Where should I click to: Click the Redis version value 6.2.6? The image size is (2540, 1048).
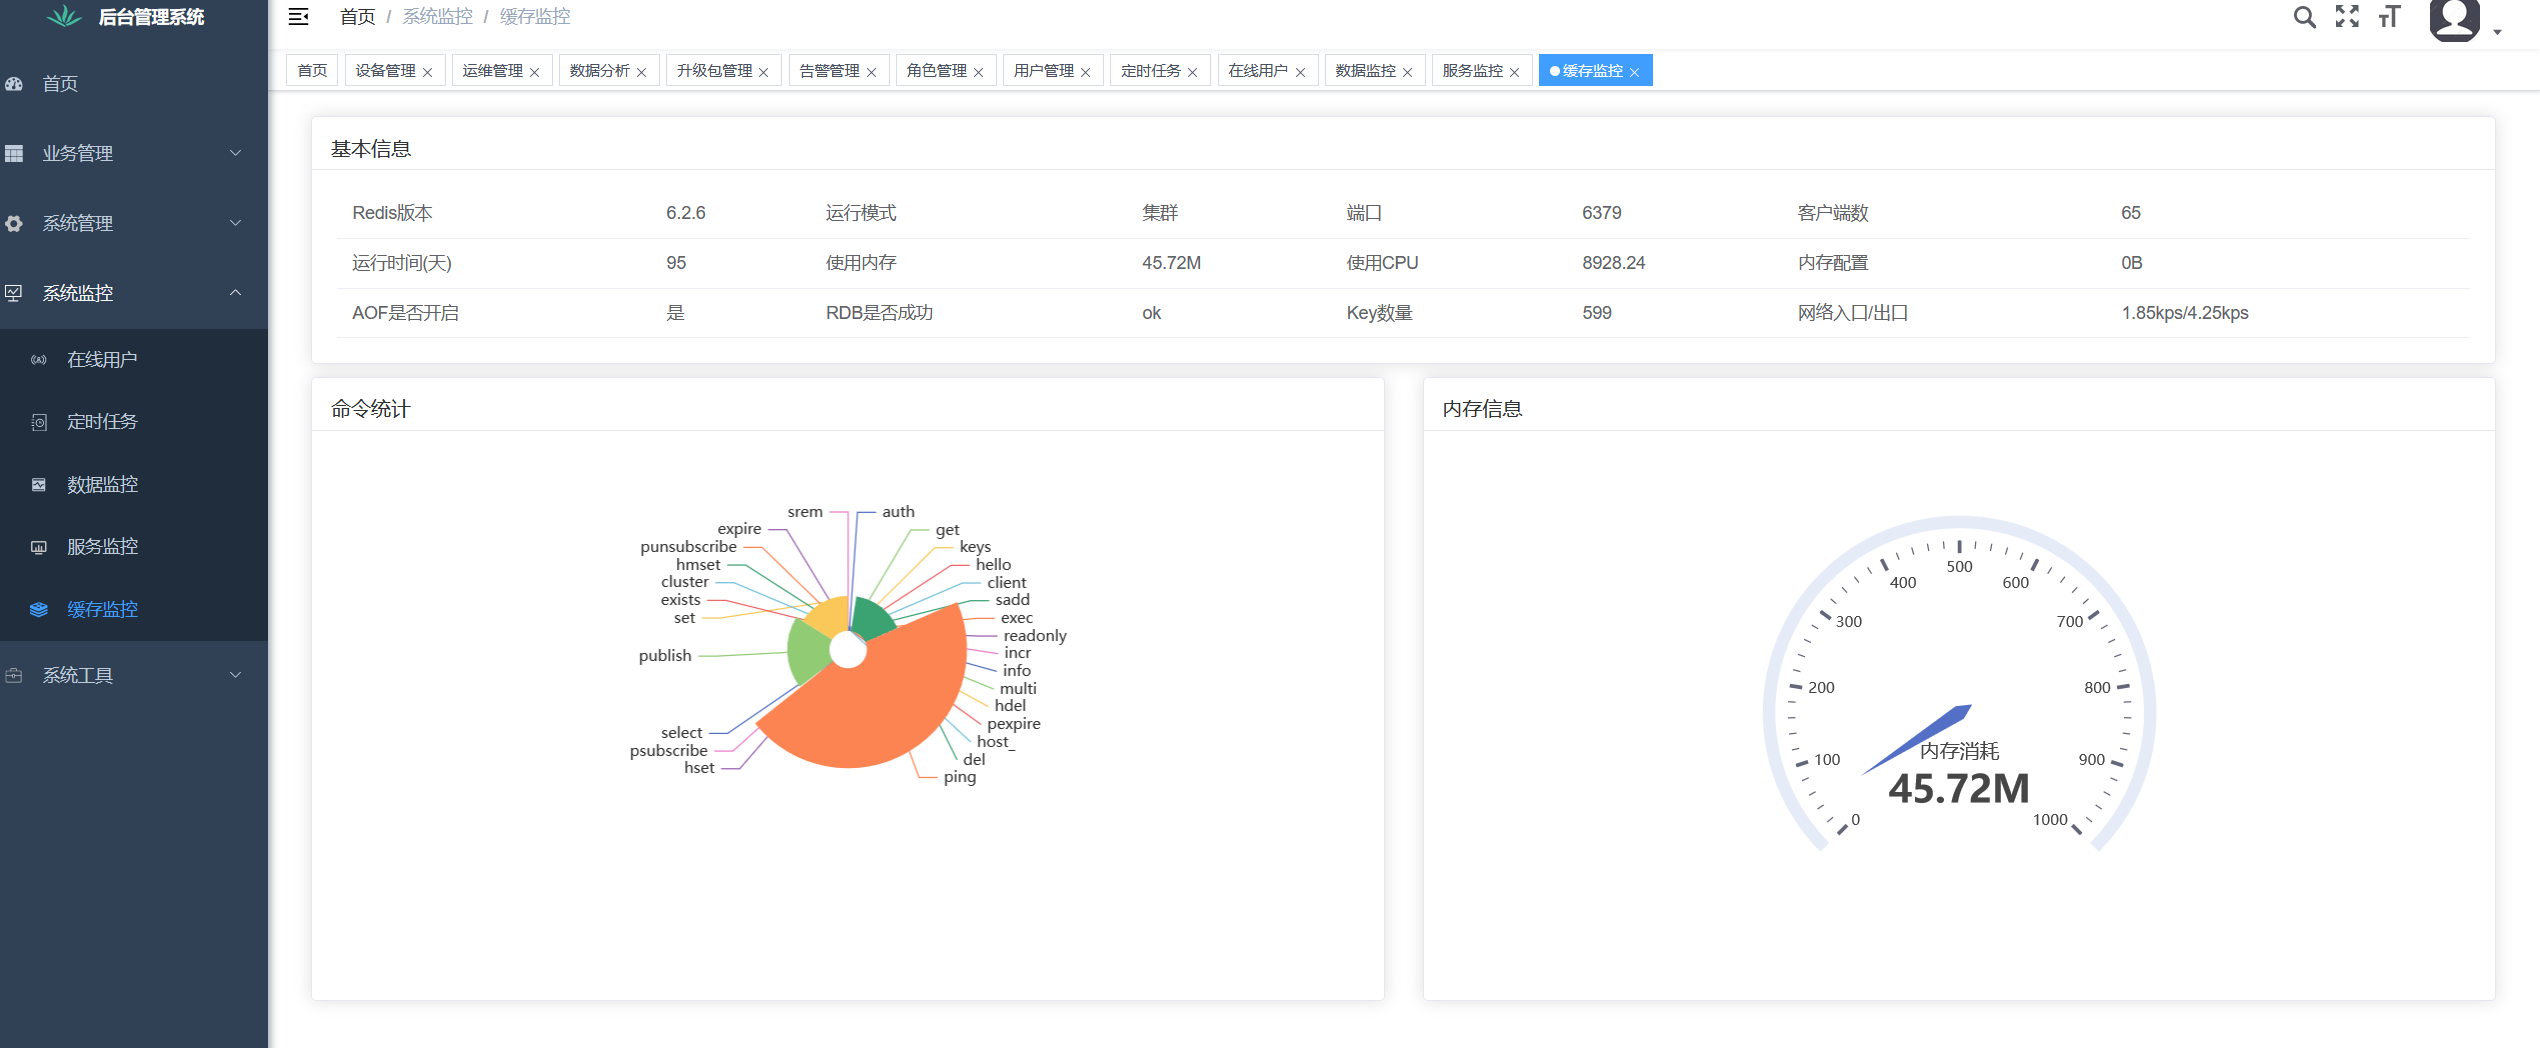point(686,213)
